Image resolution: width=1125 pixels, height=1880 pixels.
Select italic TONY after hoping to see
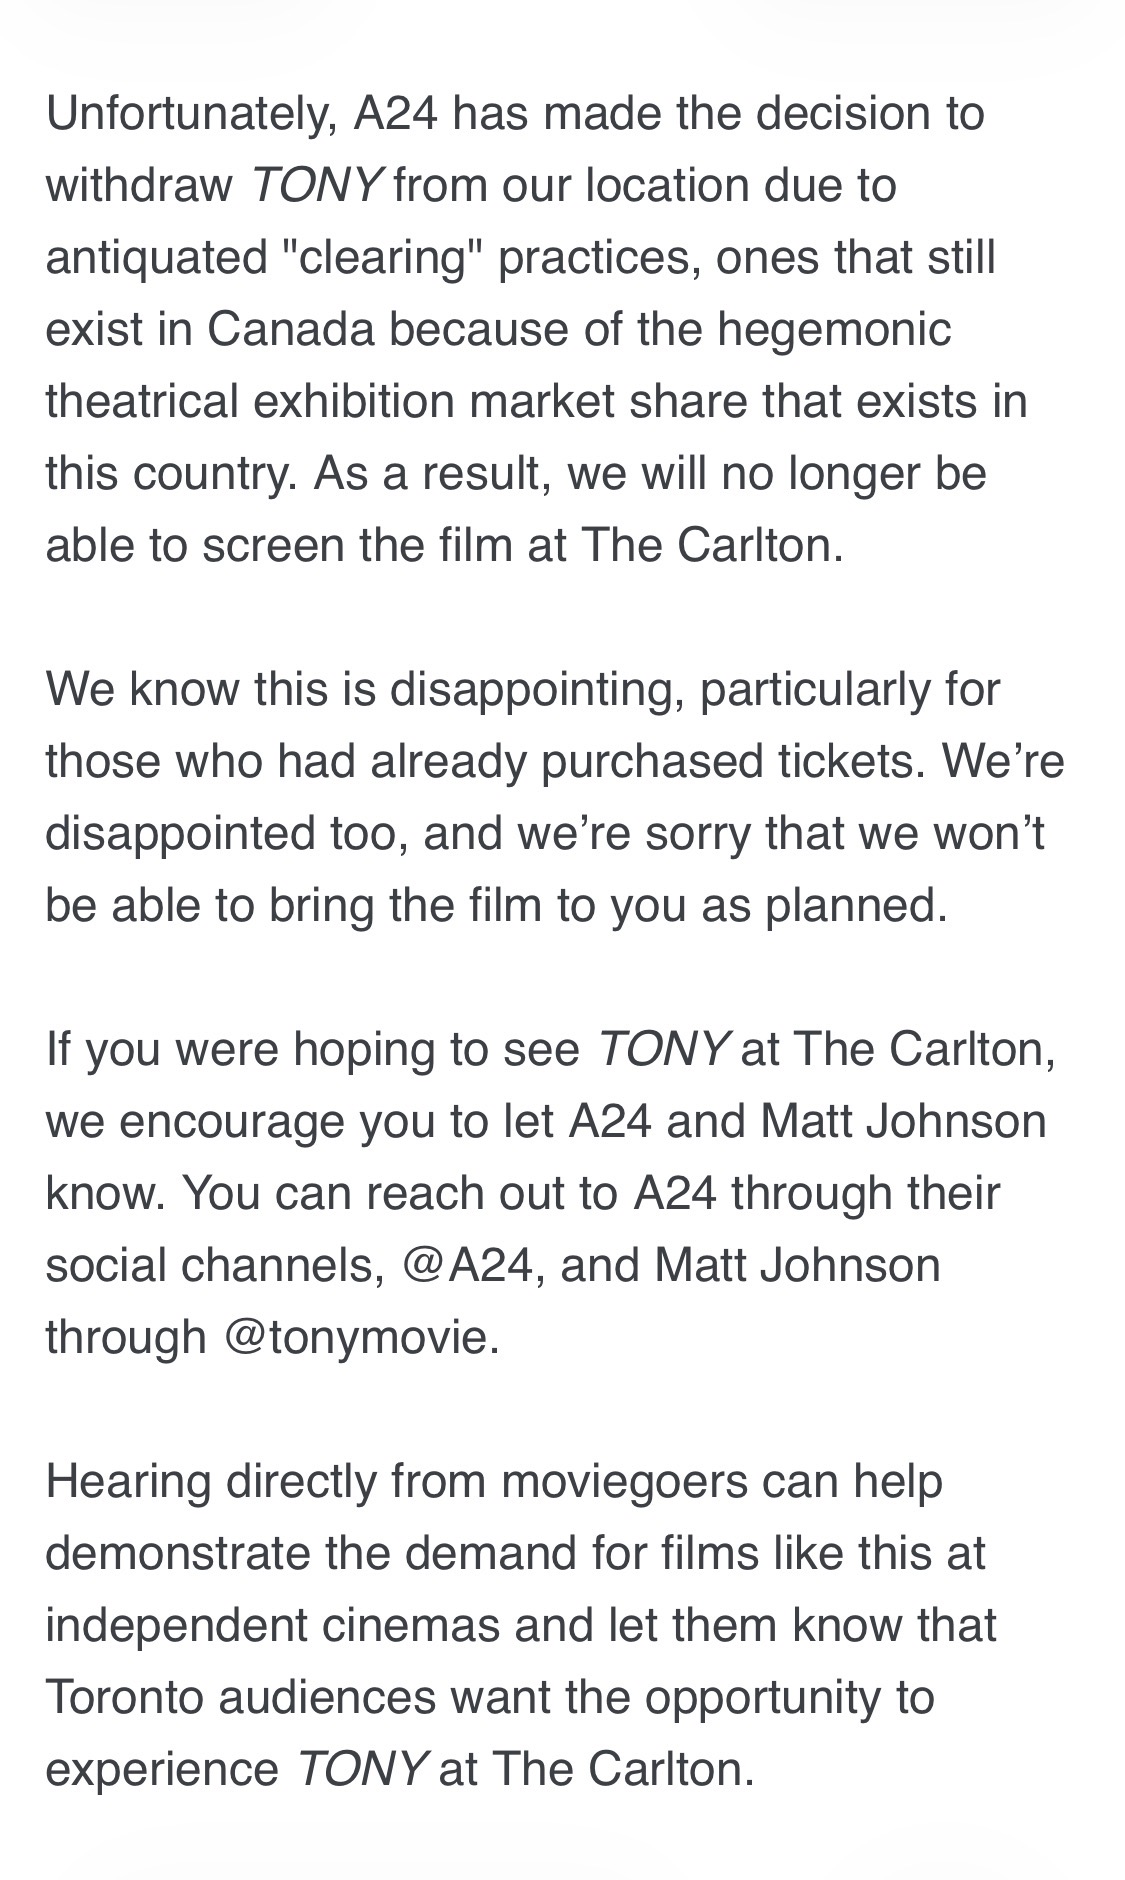coord(662,1050)
